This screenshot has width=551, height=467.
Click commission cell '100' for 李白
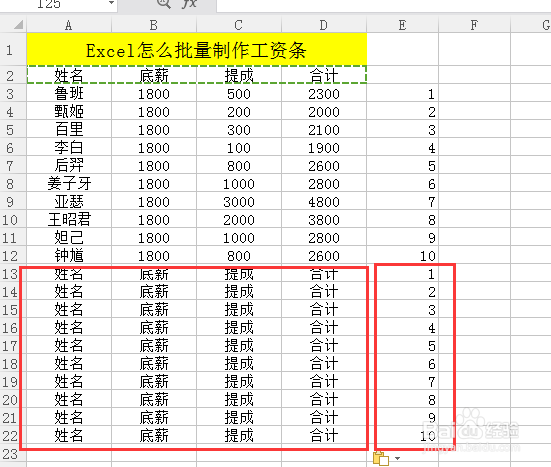click(239, 148)
